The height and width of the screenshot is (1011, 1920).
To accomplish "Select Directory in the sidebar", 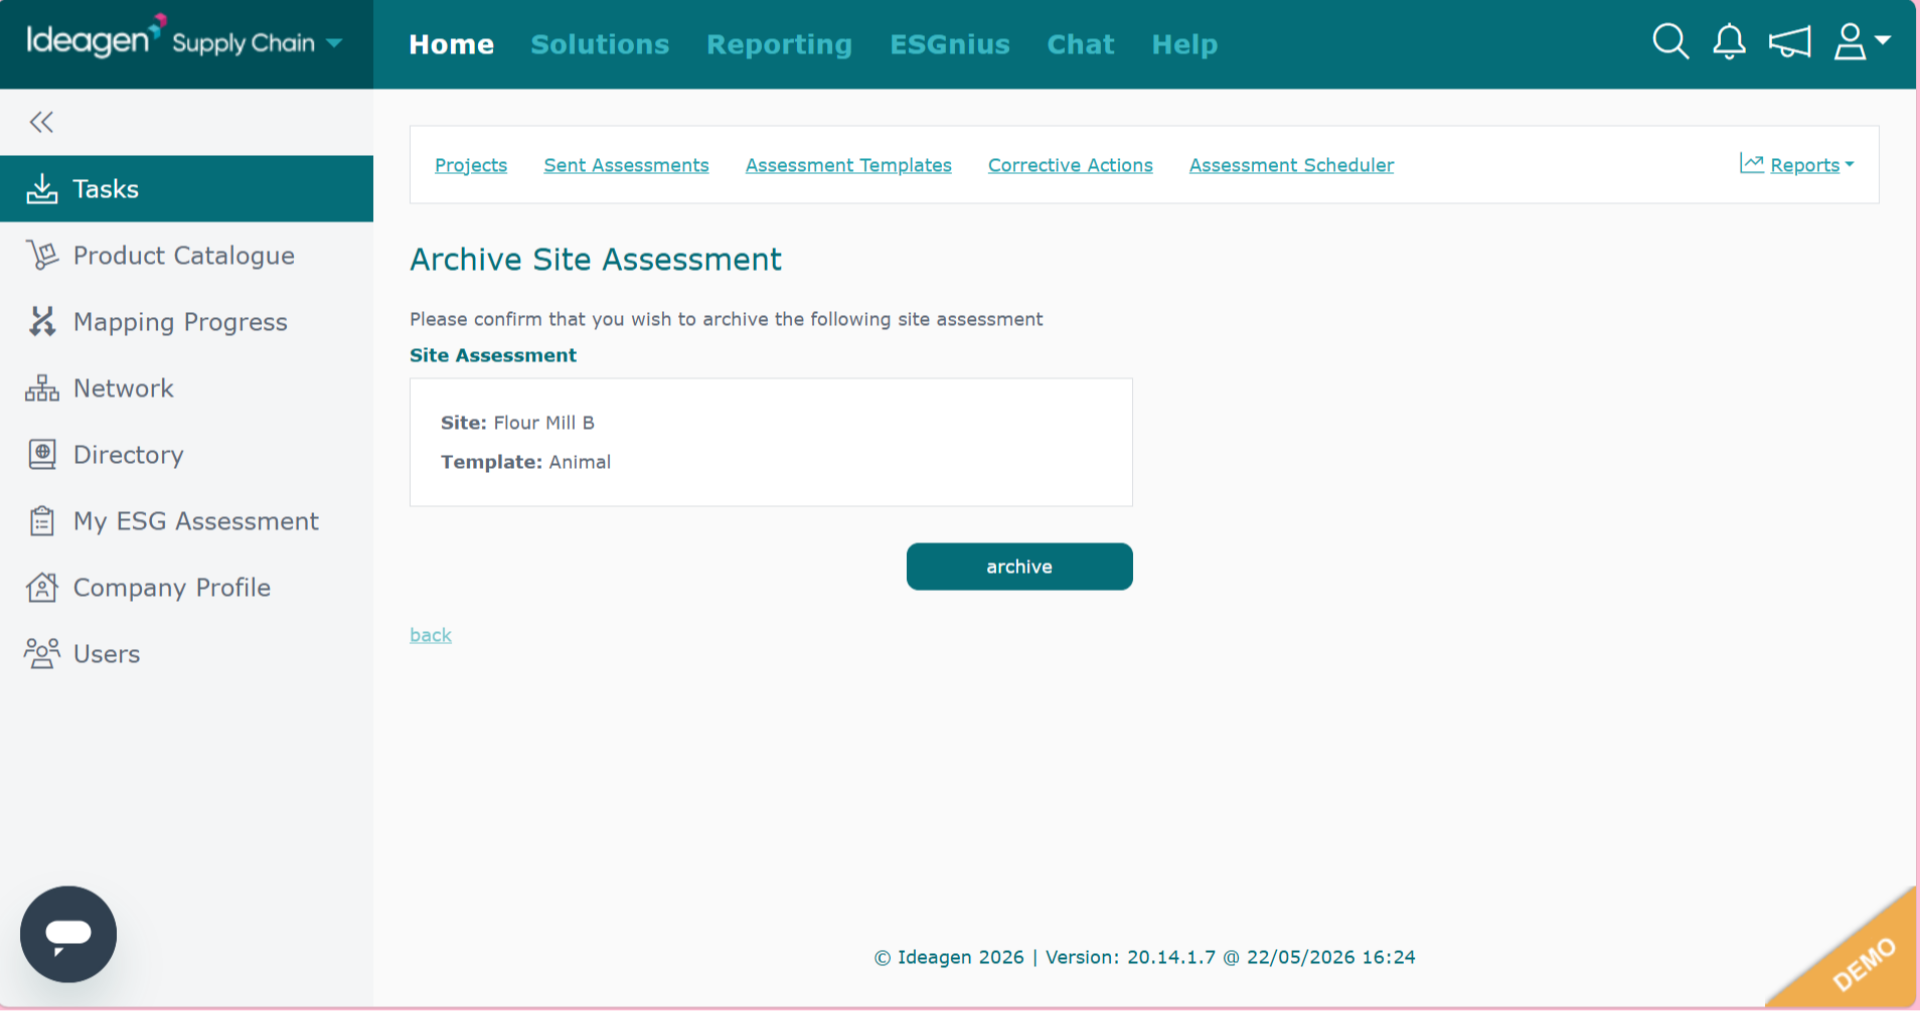I will point(186,454).
